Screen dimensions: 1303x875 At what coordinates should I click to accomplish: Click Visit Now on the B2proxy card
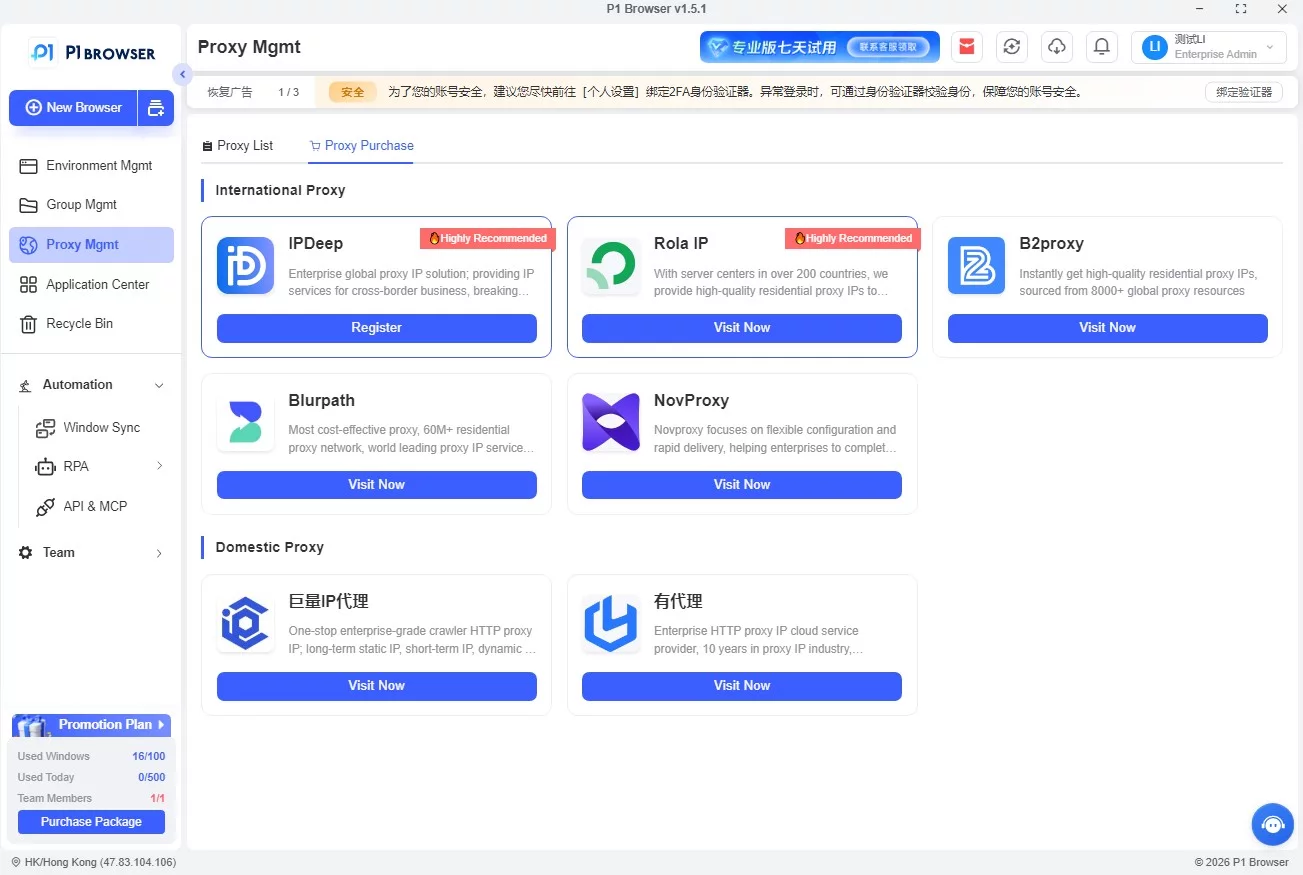(1108, 328)
